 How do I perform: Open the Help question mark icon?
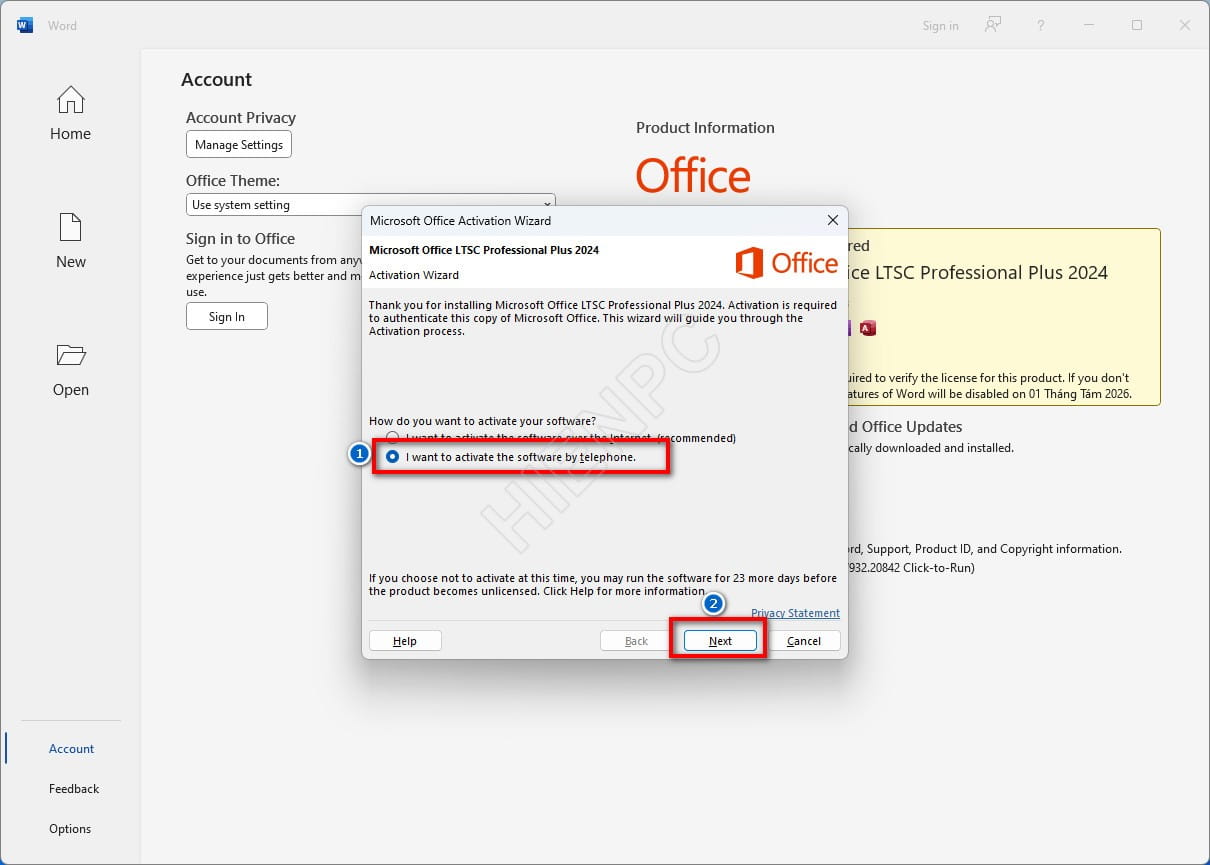click(1041, 25)
